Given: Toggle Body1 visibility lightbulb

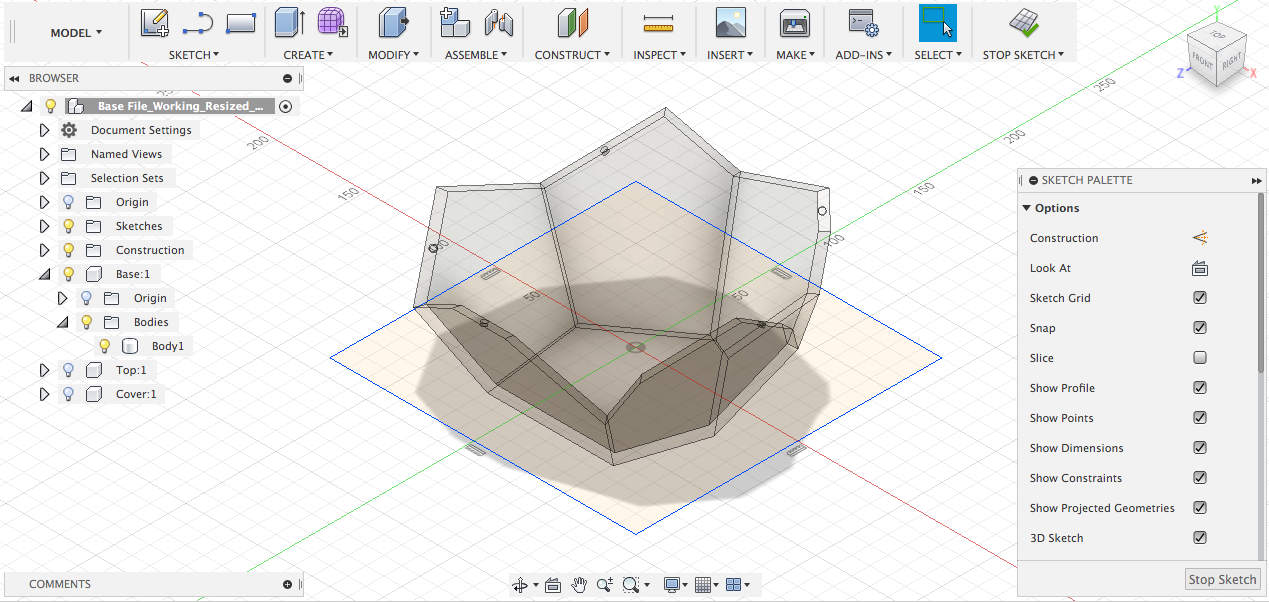Looking at the screenshot, I should click(104, 346).
